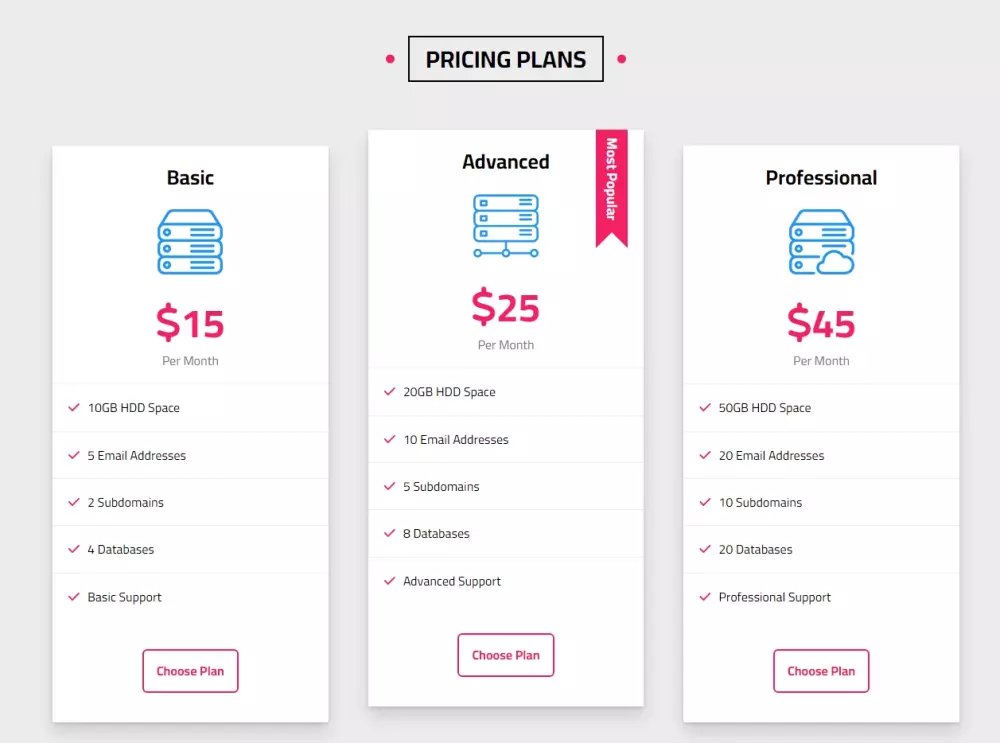Click checkmark beside 10GB HDD Space

(74, 408)
